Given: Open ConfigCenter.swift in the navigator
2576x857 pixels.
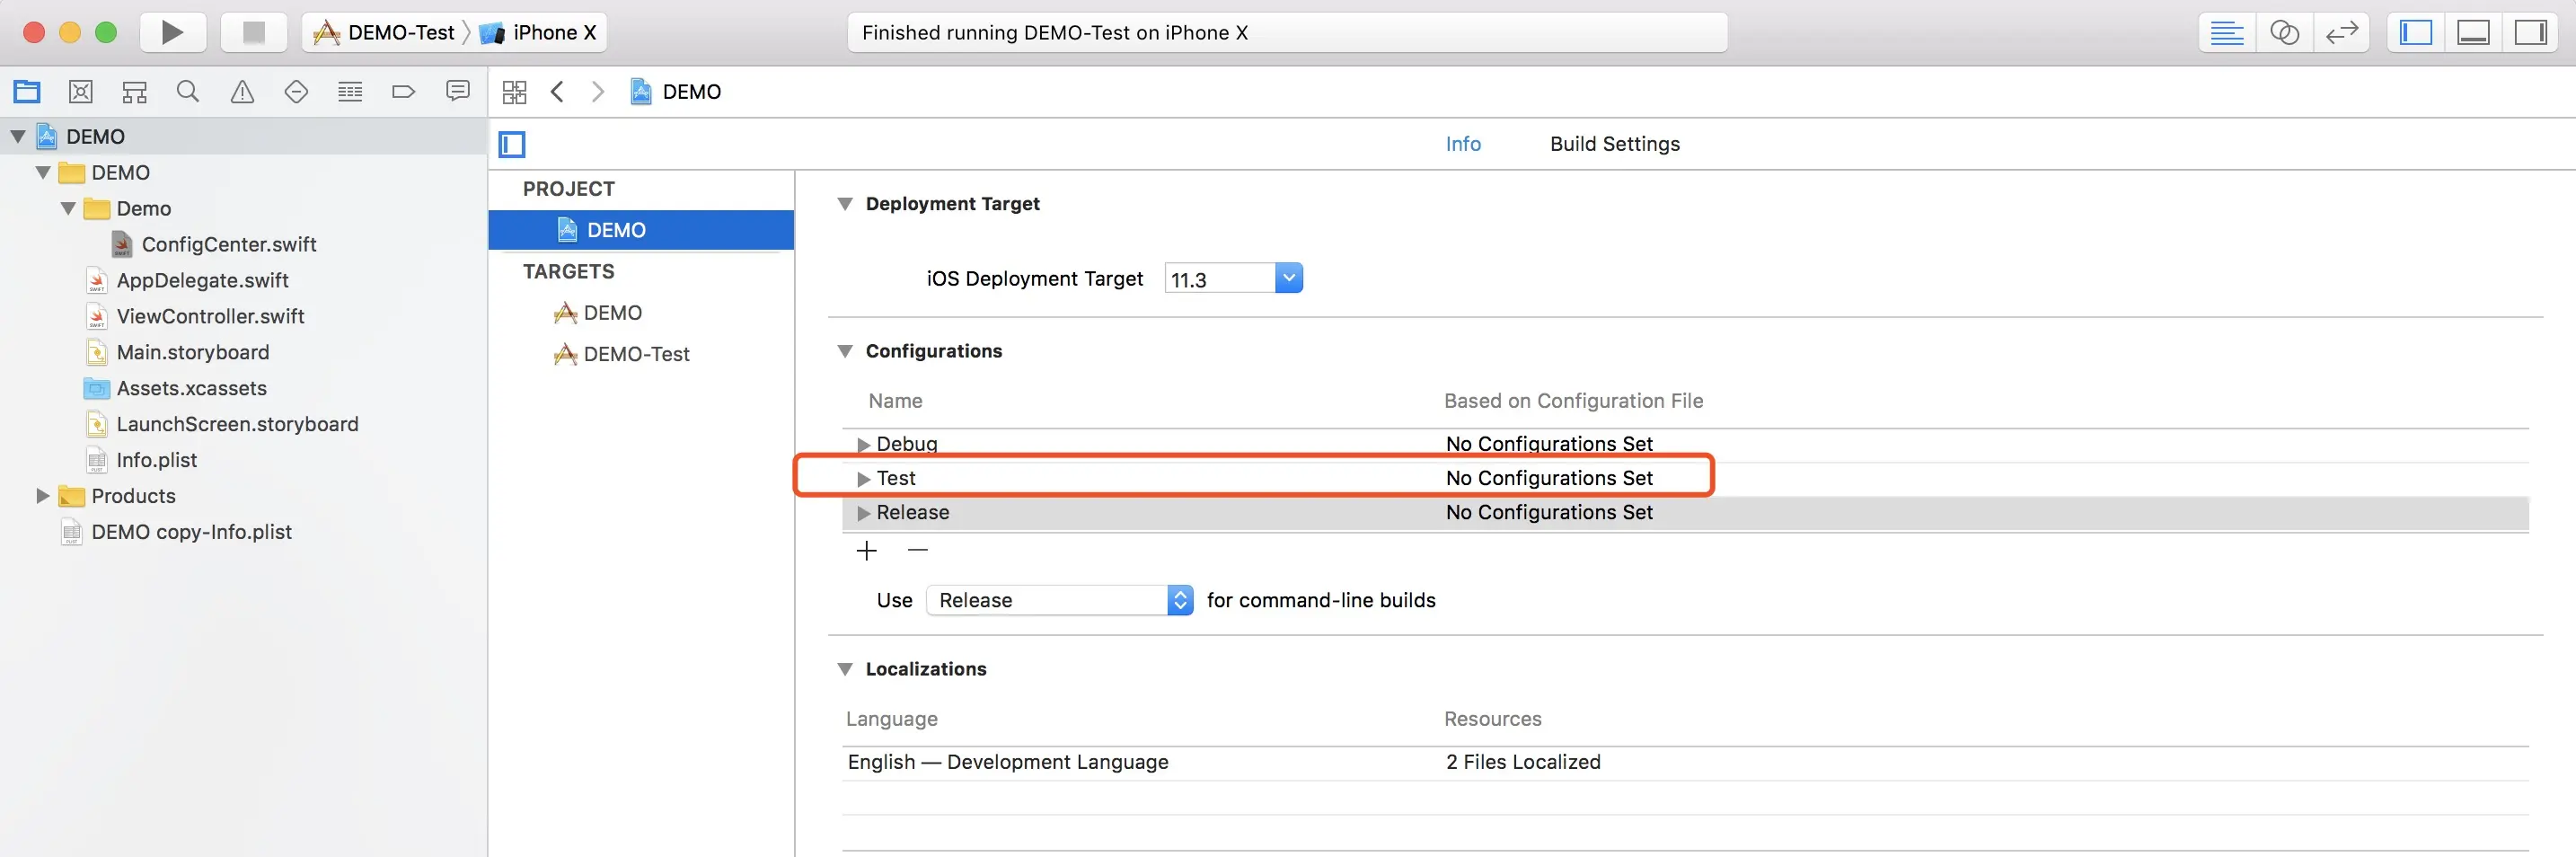Looking at the screenshot, I should (x=228, y=245).
